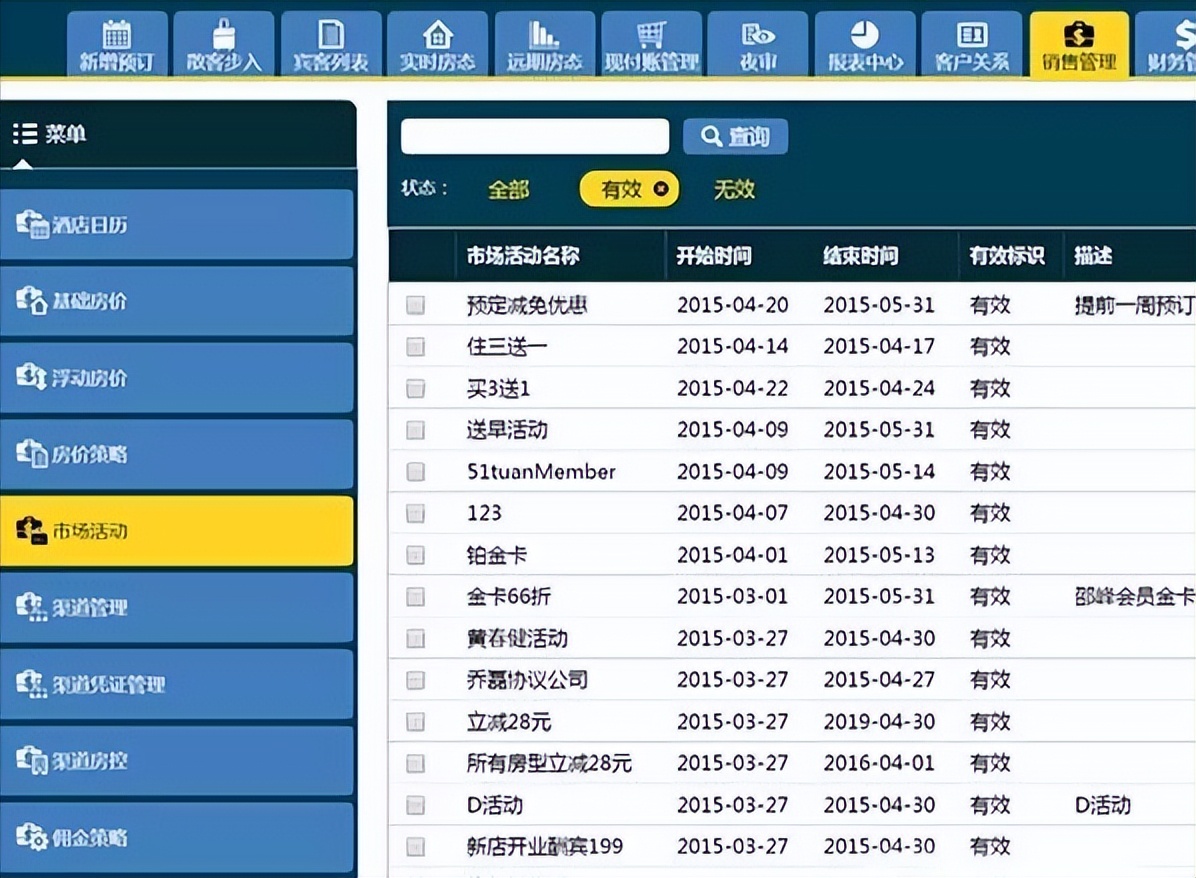Click the 房价策略 sidebar icon
This screenshot has height=878, width=1196.
pos(32,453)
